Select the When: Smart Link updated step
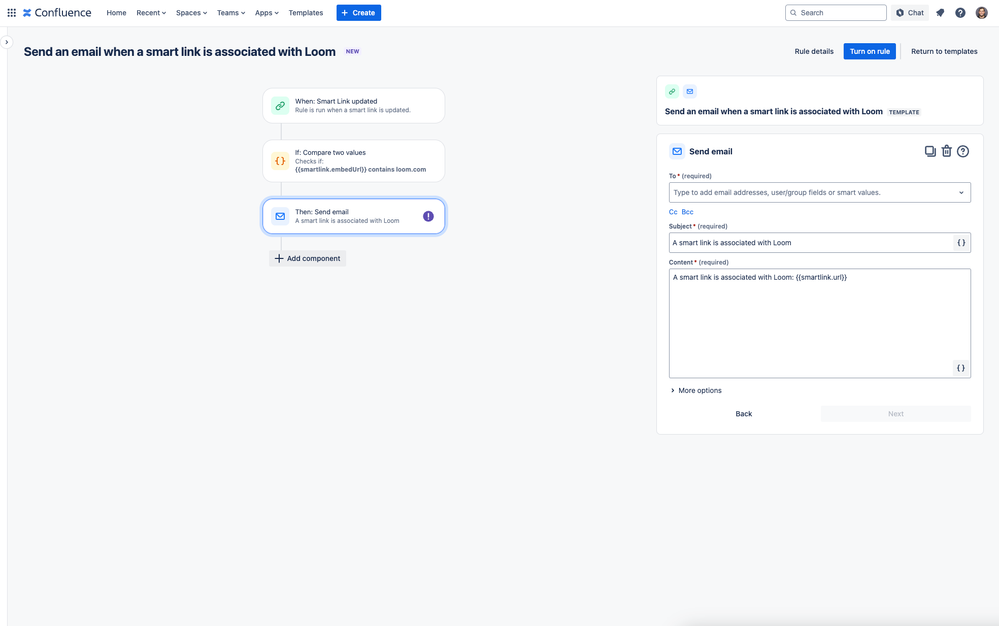 [354, 106]
